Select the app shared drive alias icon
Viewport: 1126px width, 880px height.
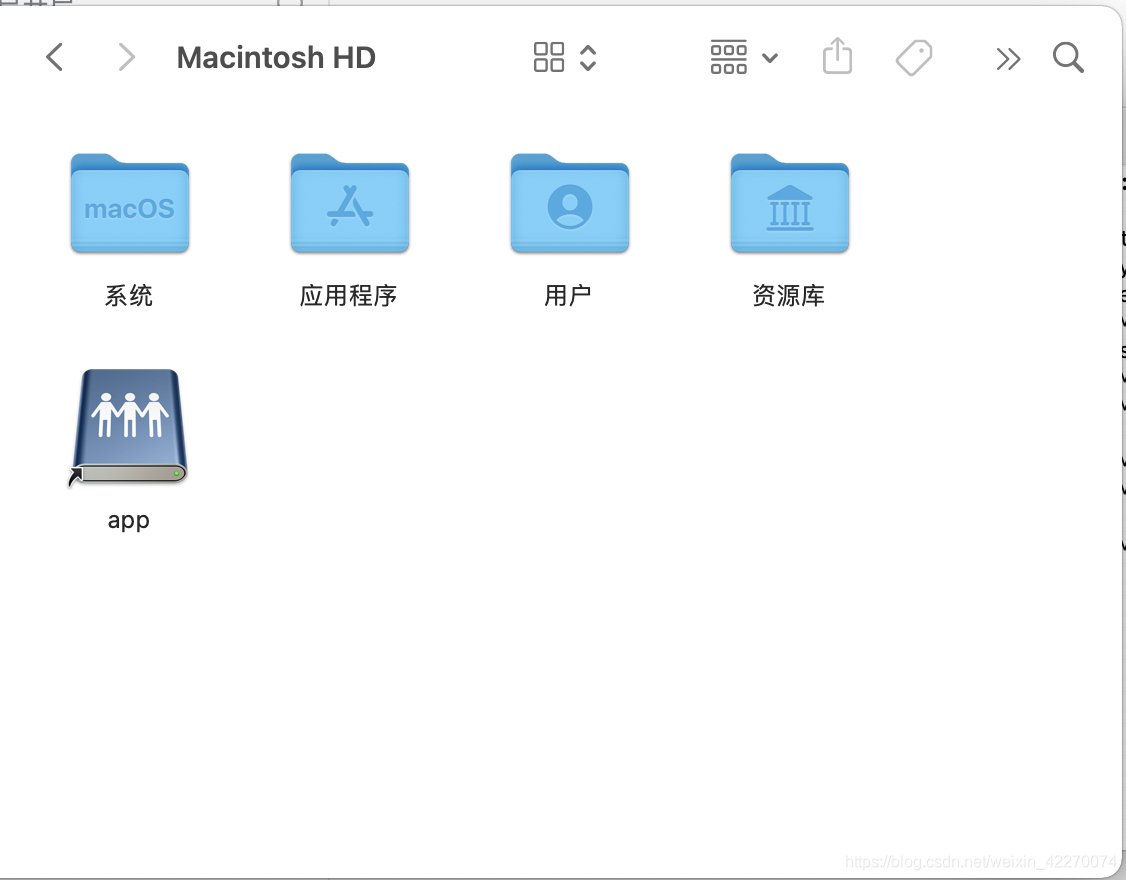coord(129,427)
